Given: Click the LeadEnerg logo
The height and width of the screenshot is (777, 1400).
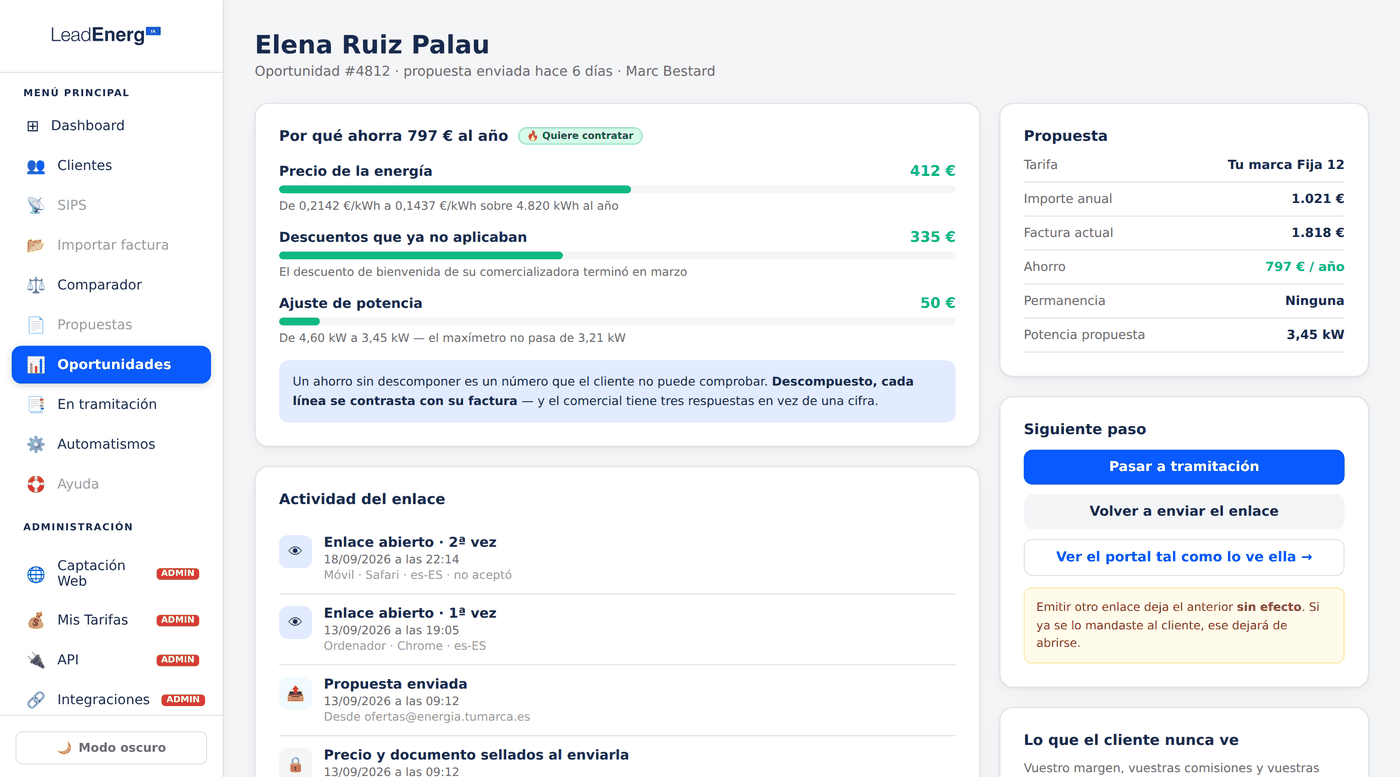Looking at the screenshot, I should (x=106, y=35).
